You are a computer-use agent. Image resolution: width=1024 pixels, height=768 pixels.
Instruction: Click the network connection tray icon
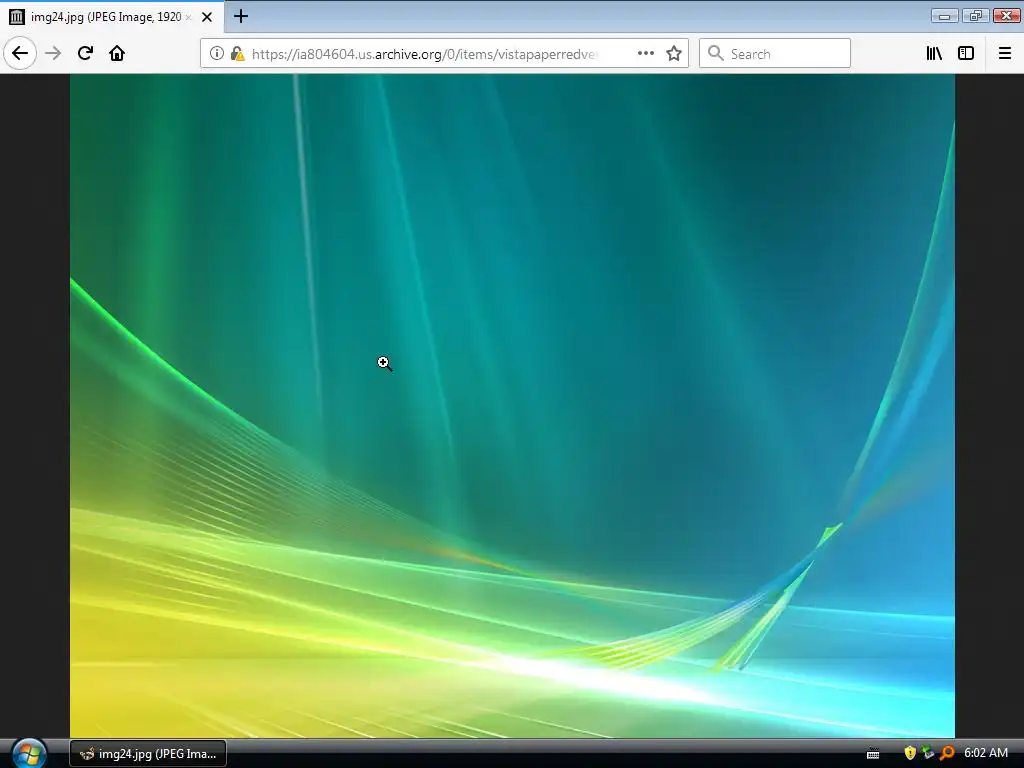click(928, 753)
